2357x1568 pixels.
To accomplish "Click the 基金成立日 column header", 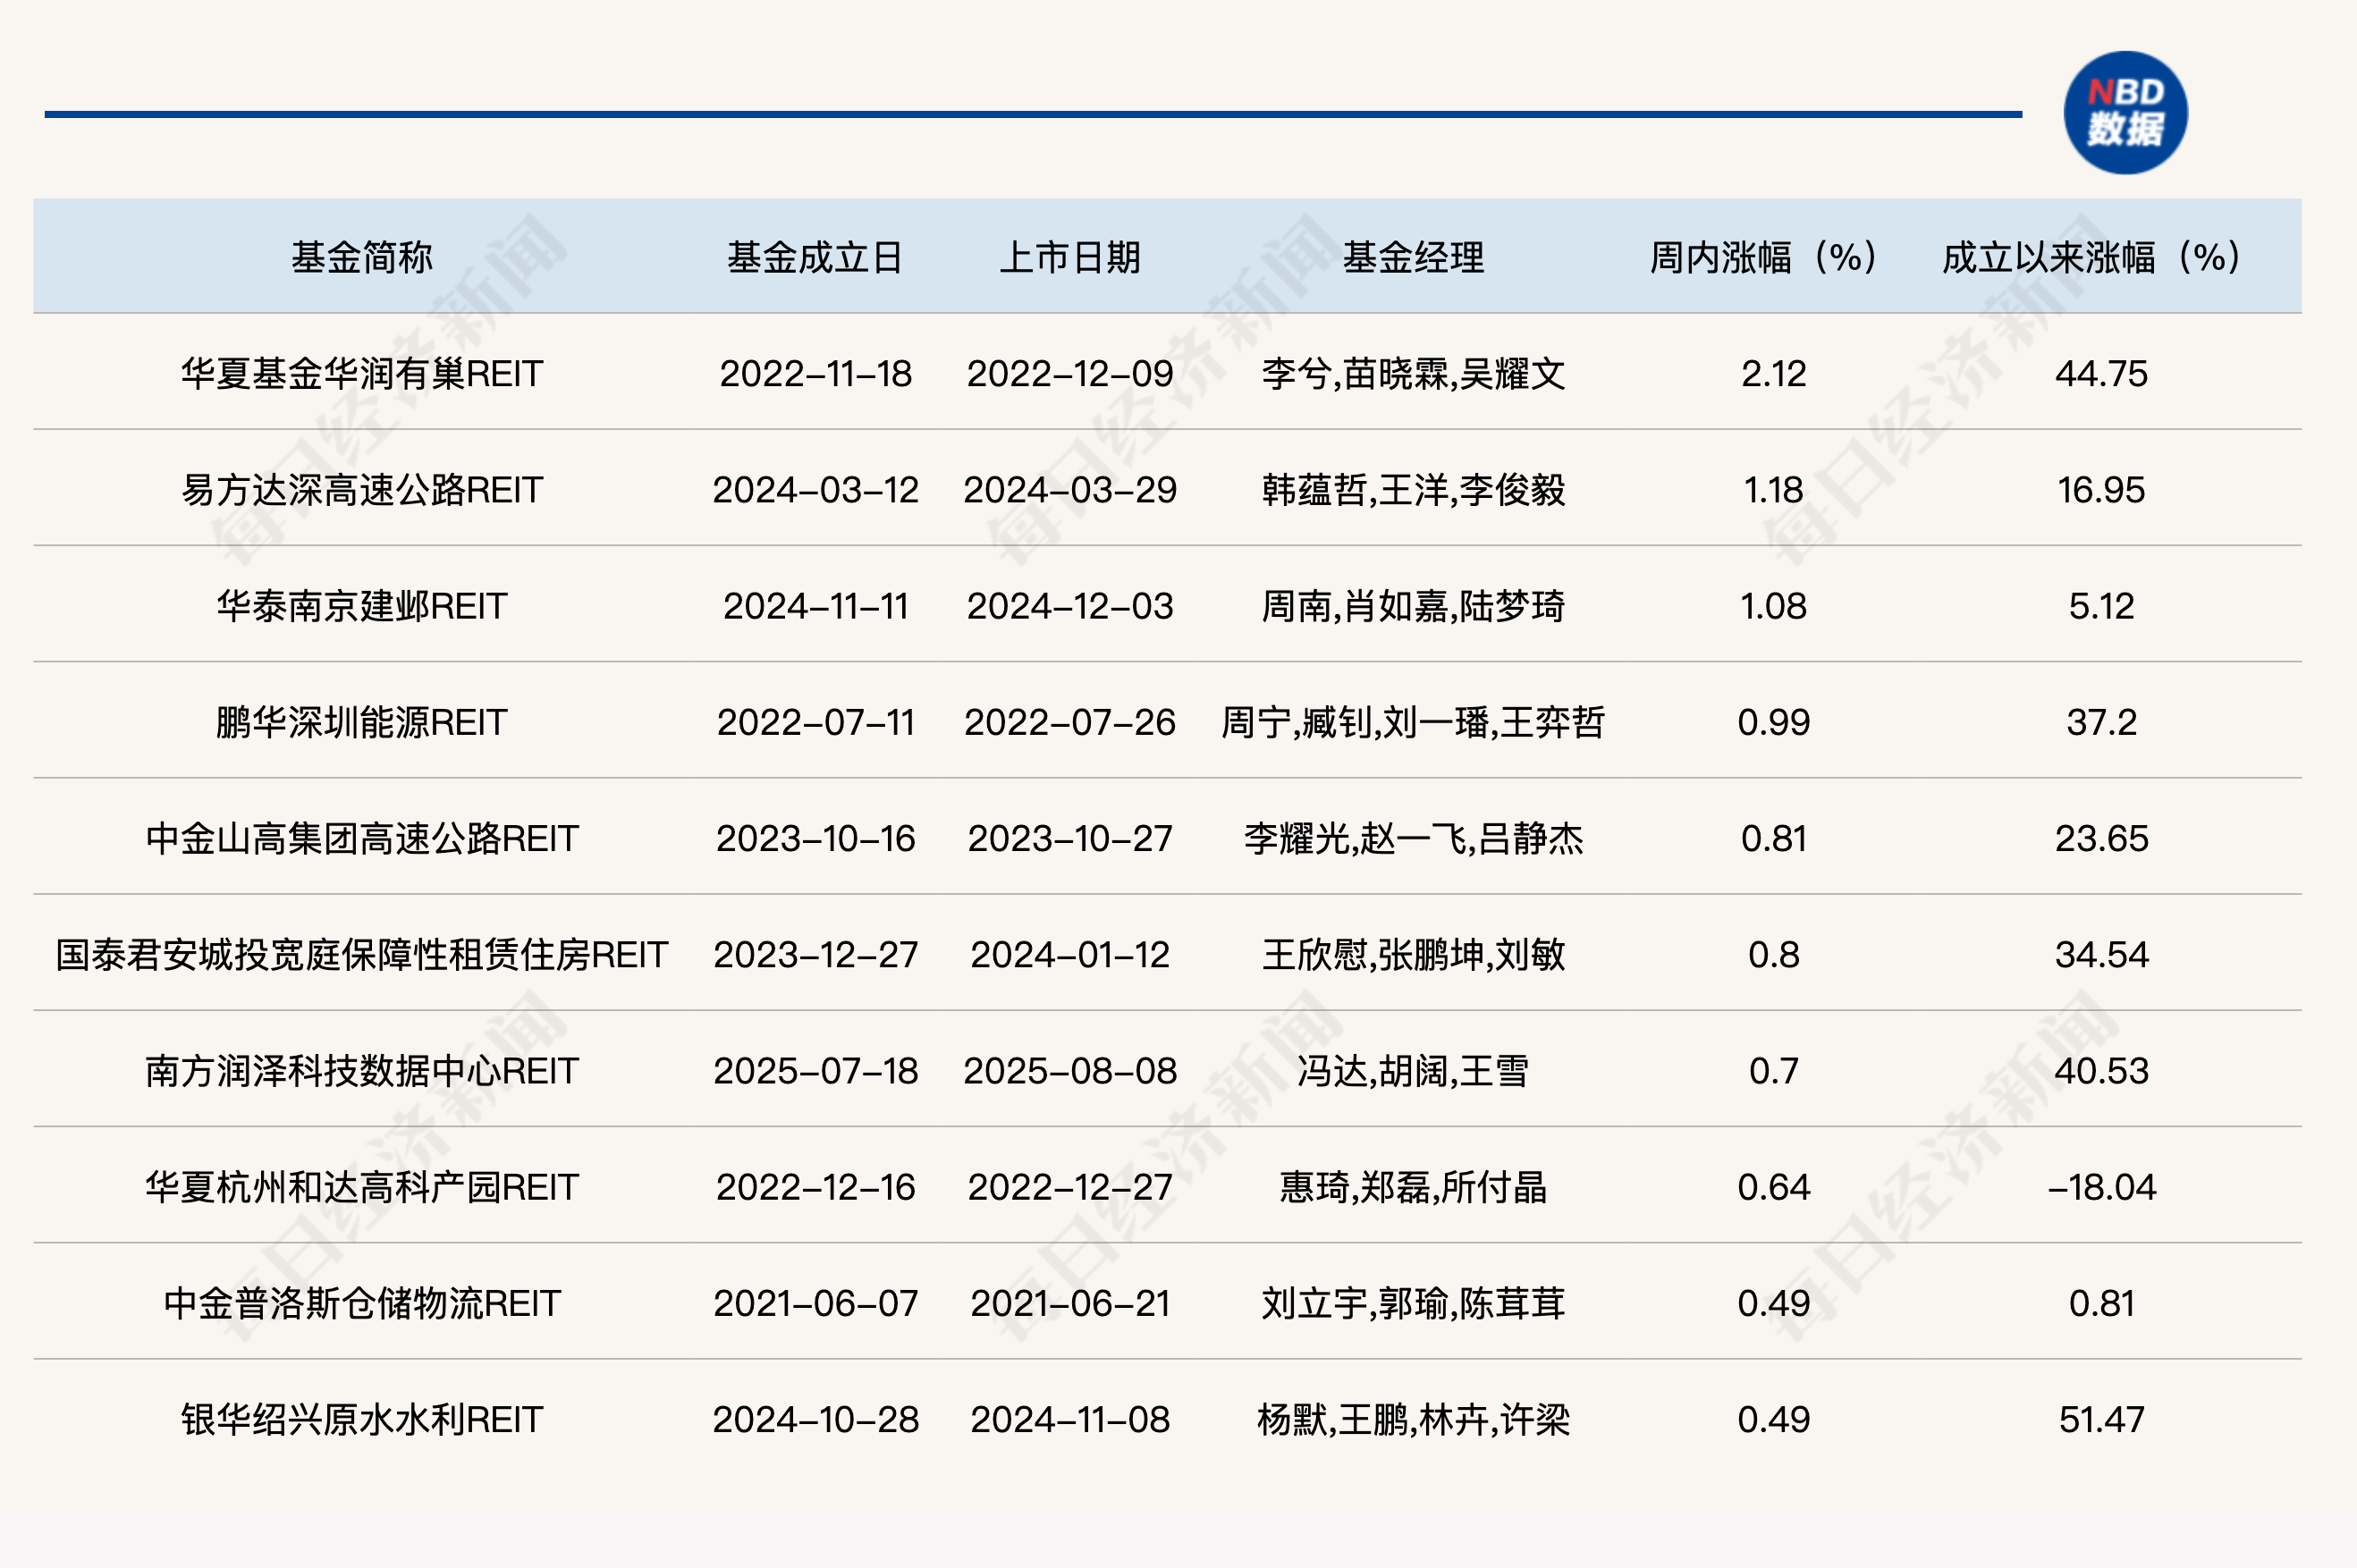I will [x=815, y=257].
